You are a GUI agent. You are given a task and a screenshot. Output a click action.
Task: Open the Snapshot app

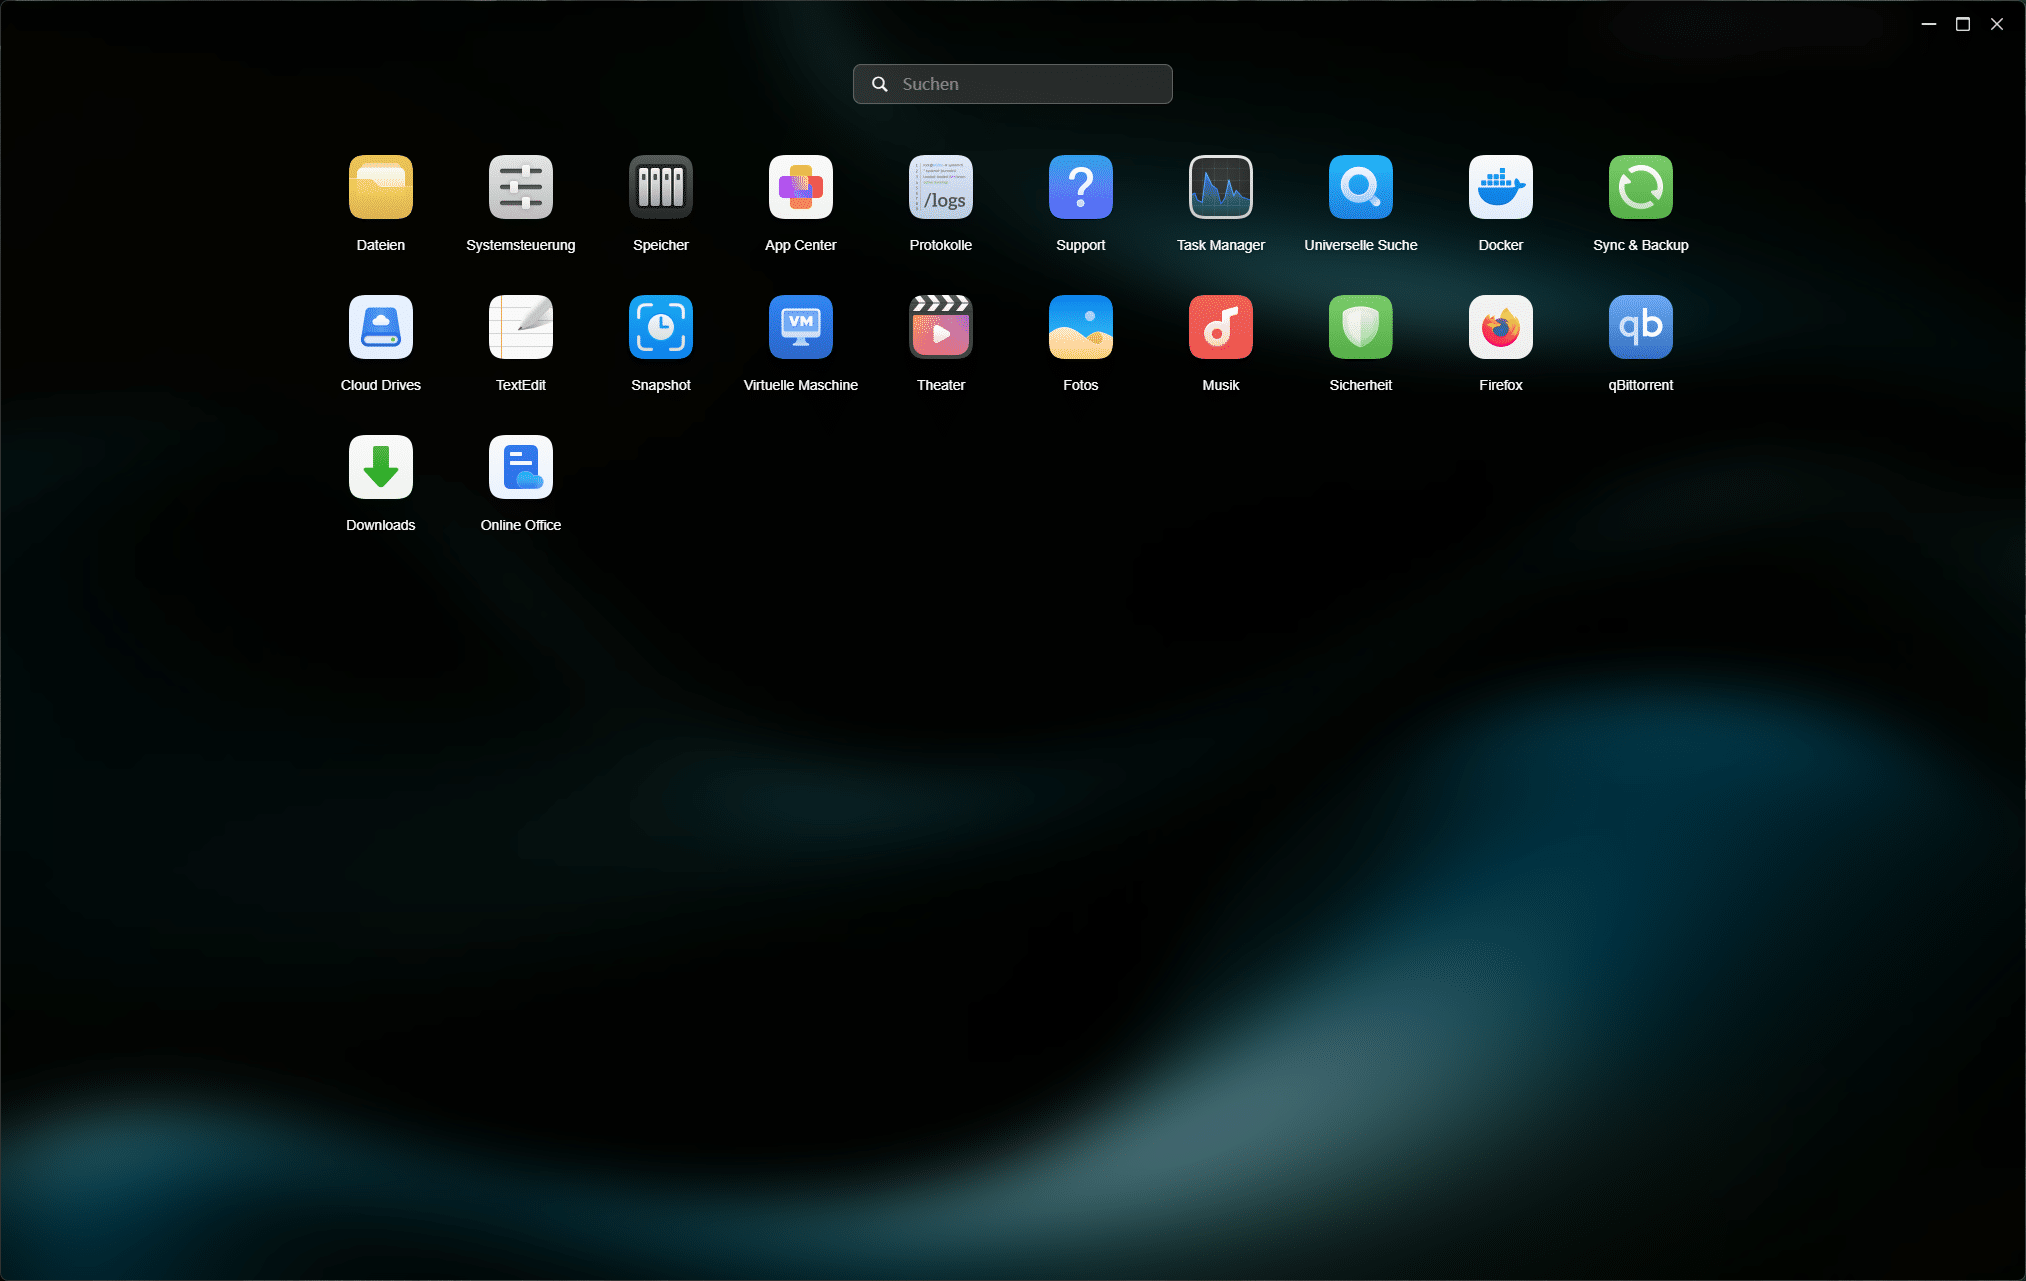[x=660, y=327]
